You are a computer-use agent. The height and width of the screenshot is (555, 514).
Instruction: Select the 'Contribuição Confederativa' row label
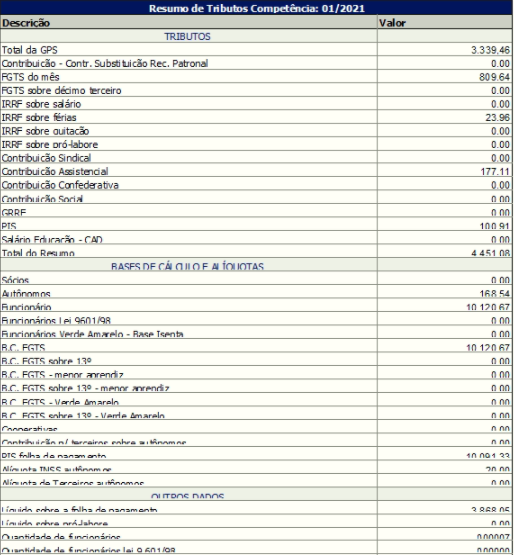[60, 185]
